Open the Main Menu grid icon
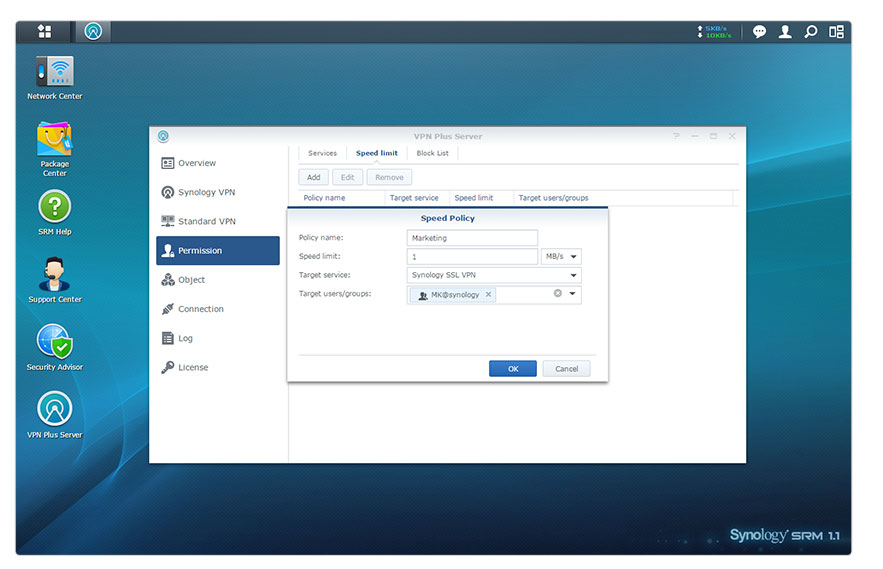Screen dimensions: 883x569 tap(44, 32)
